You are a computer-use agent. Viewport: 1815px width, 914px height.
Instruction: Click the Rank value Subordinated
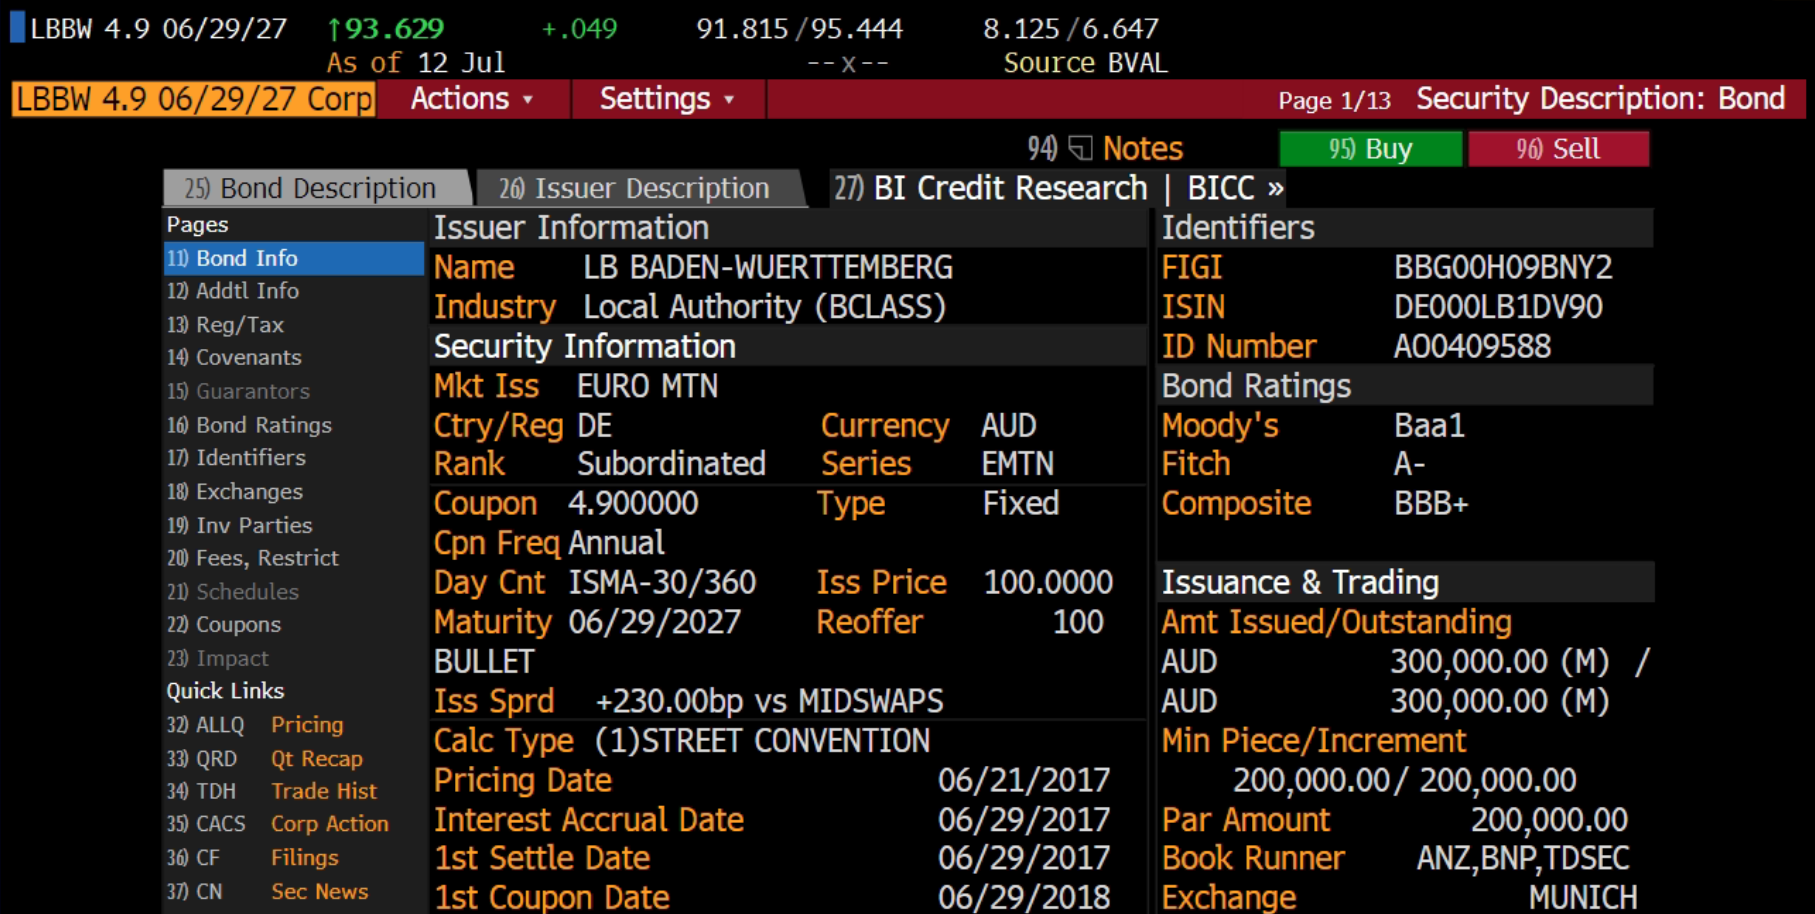[x=671, y=464]
